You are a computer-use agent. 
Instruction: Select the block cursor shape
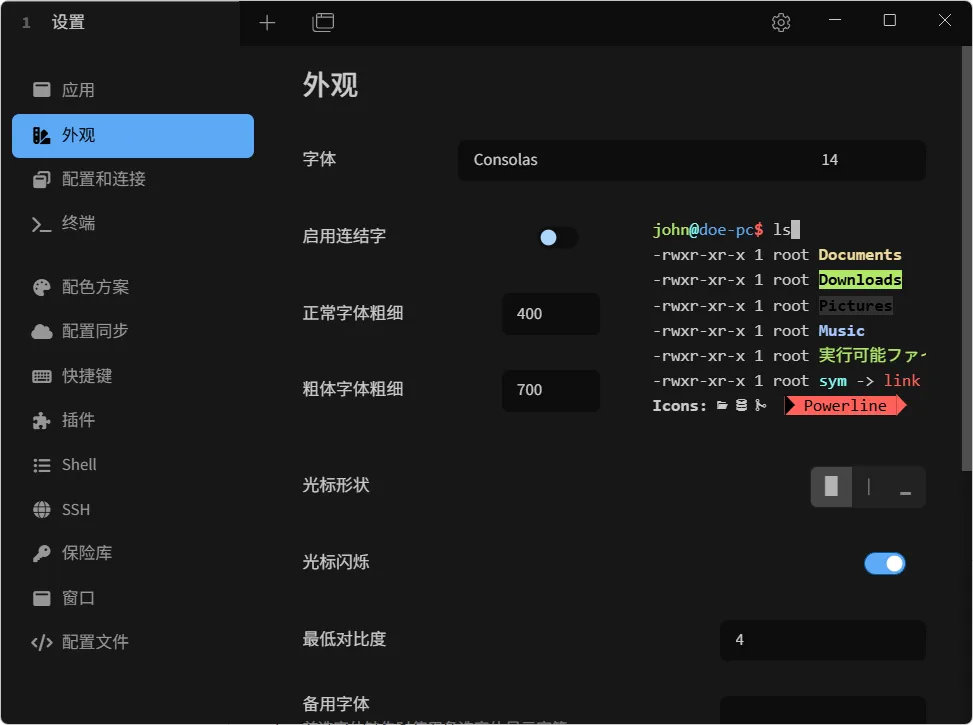click(x=832, y=486)
